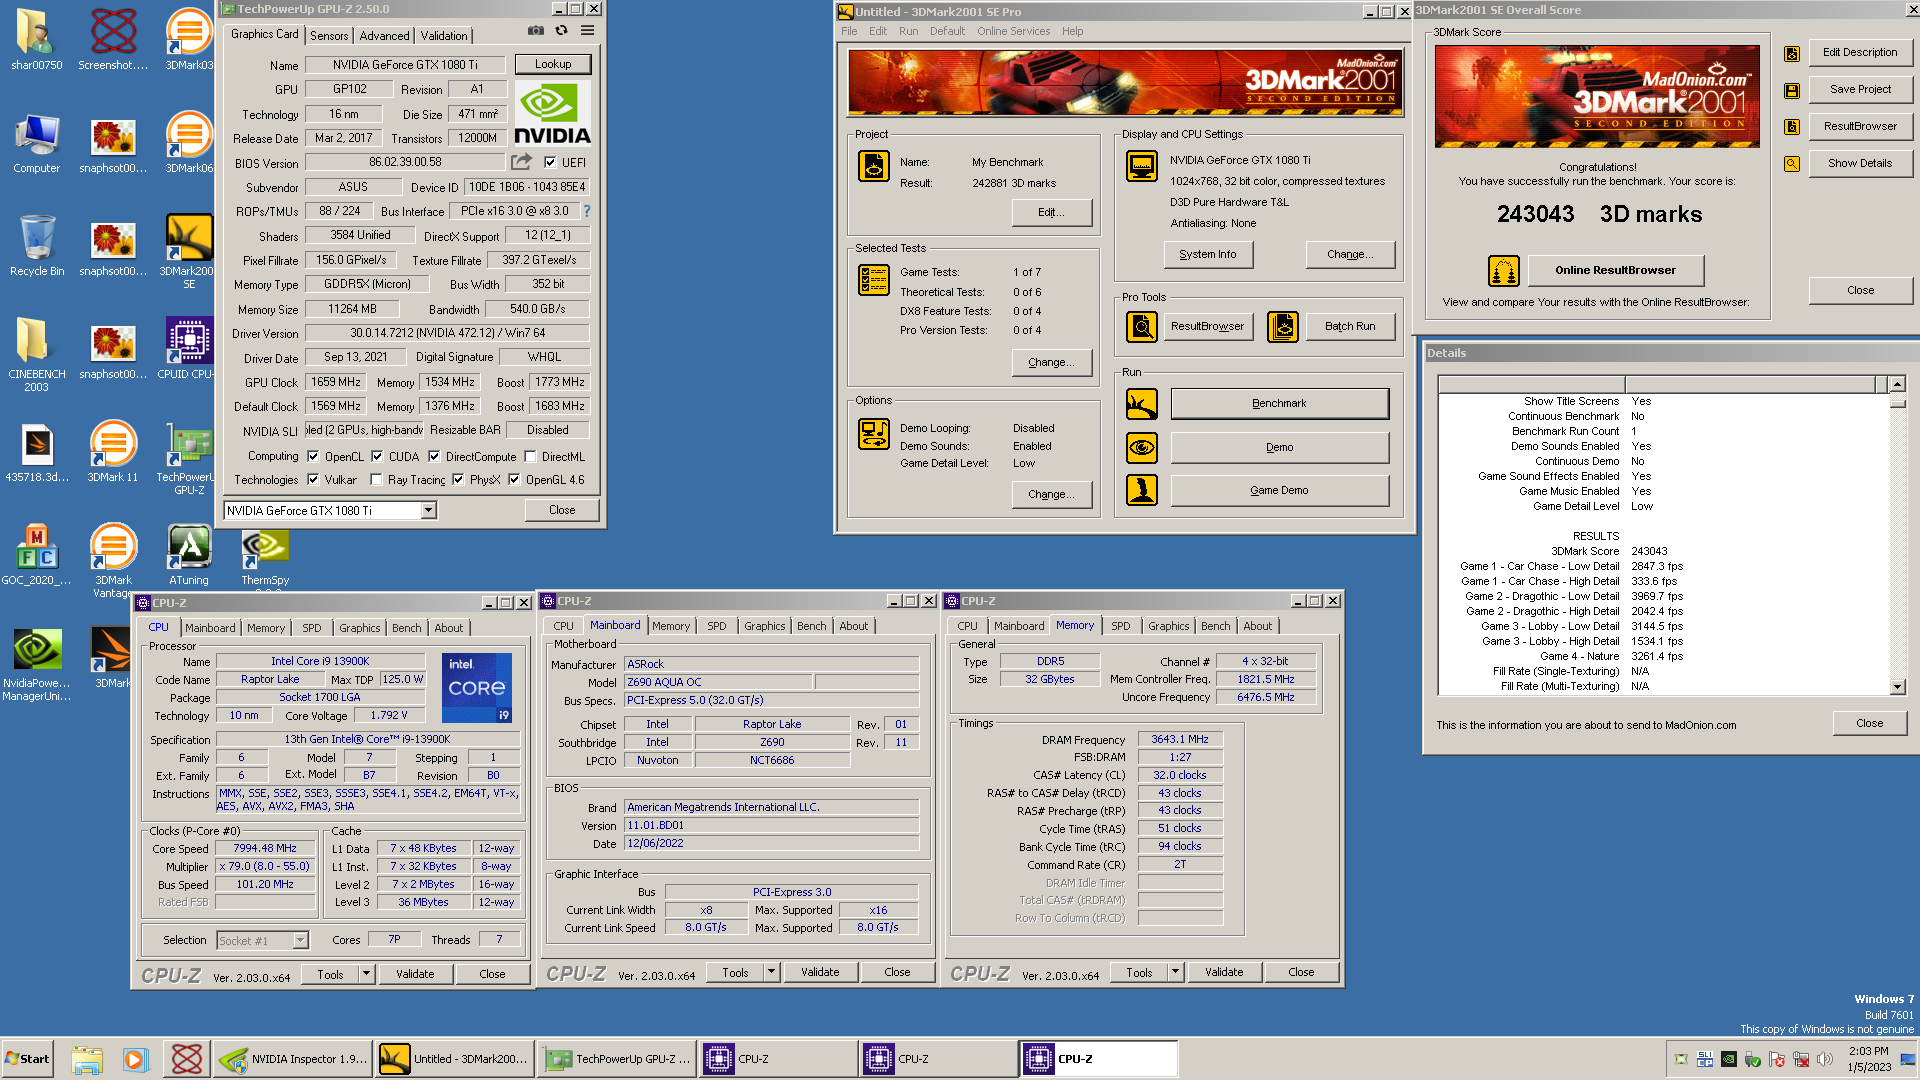Toggle the OpenCL checkbox
The height and width of the screenshot is (1080, 1920).
(x=313, y=456)
